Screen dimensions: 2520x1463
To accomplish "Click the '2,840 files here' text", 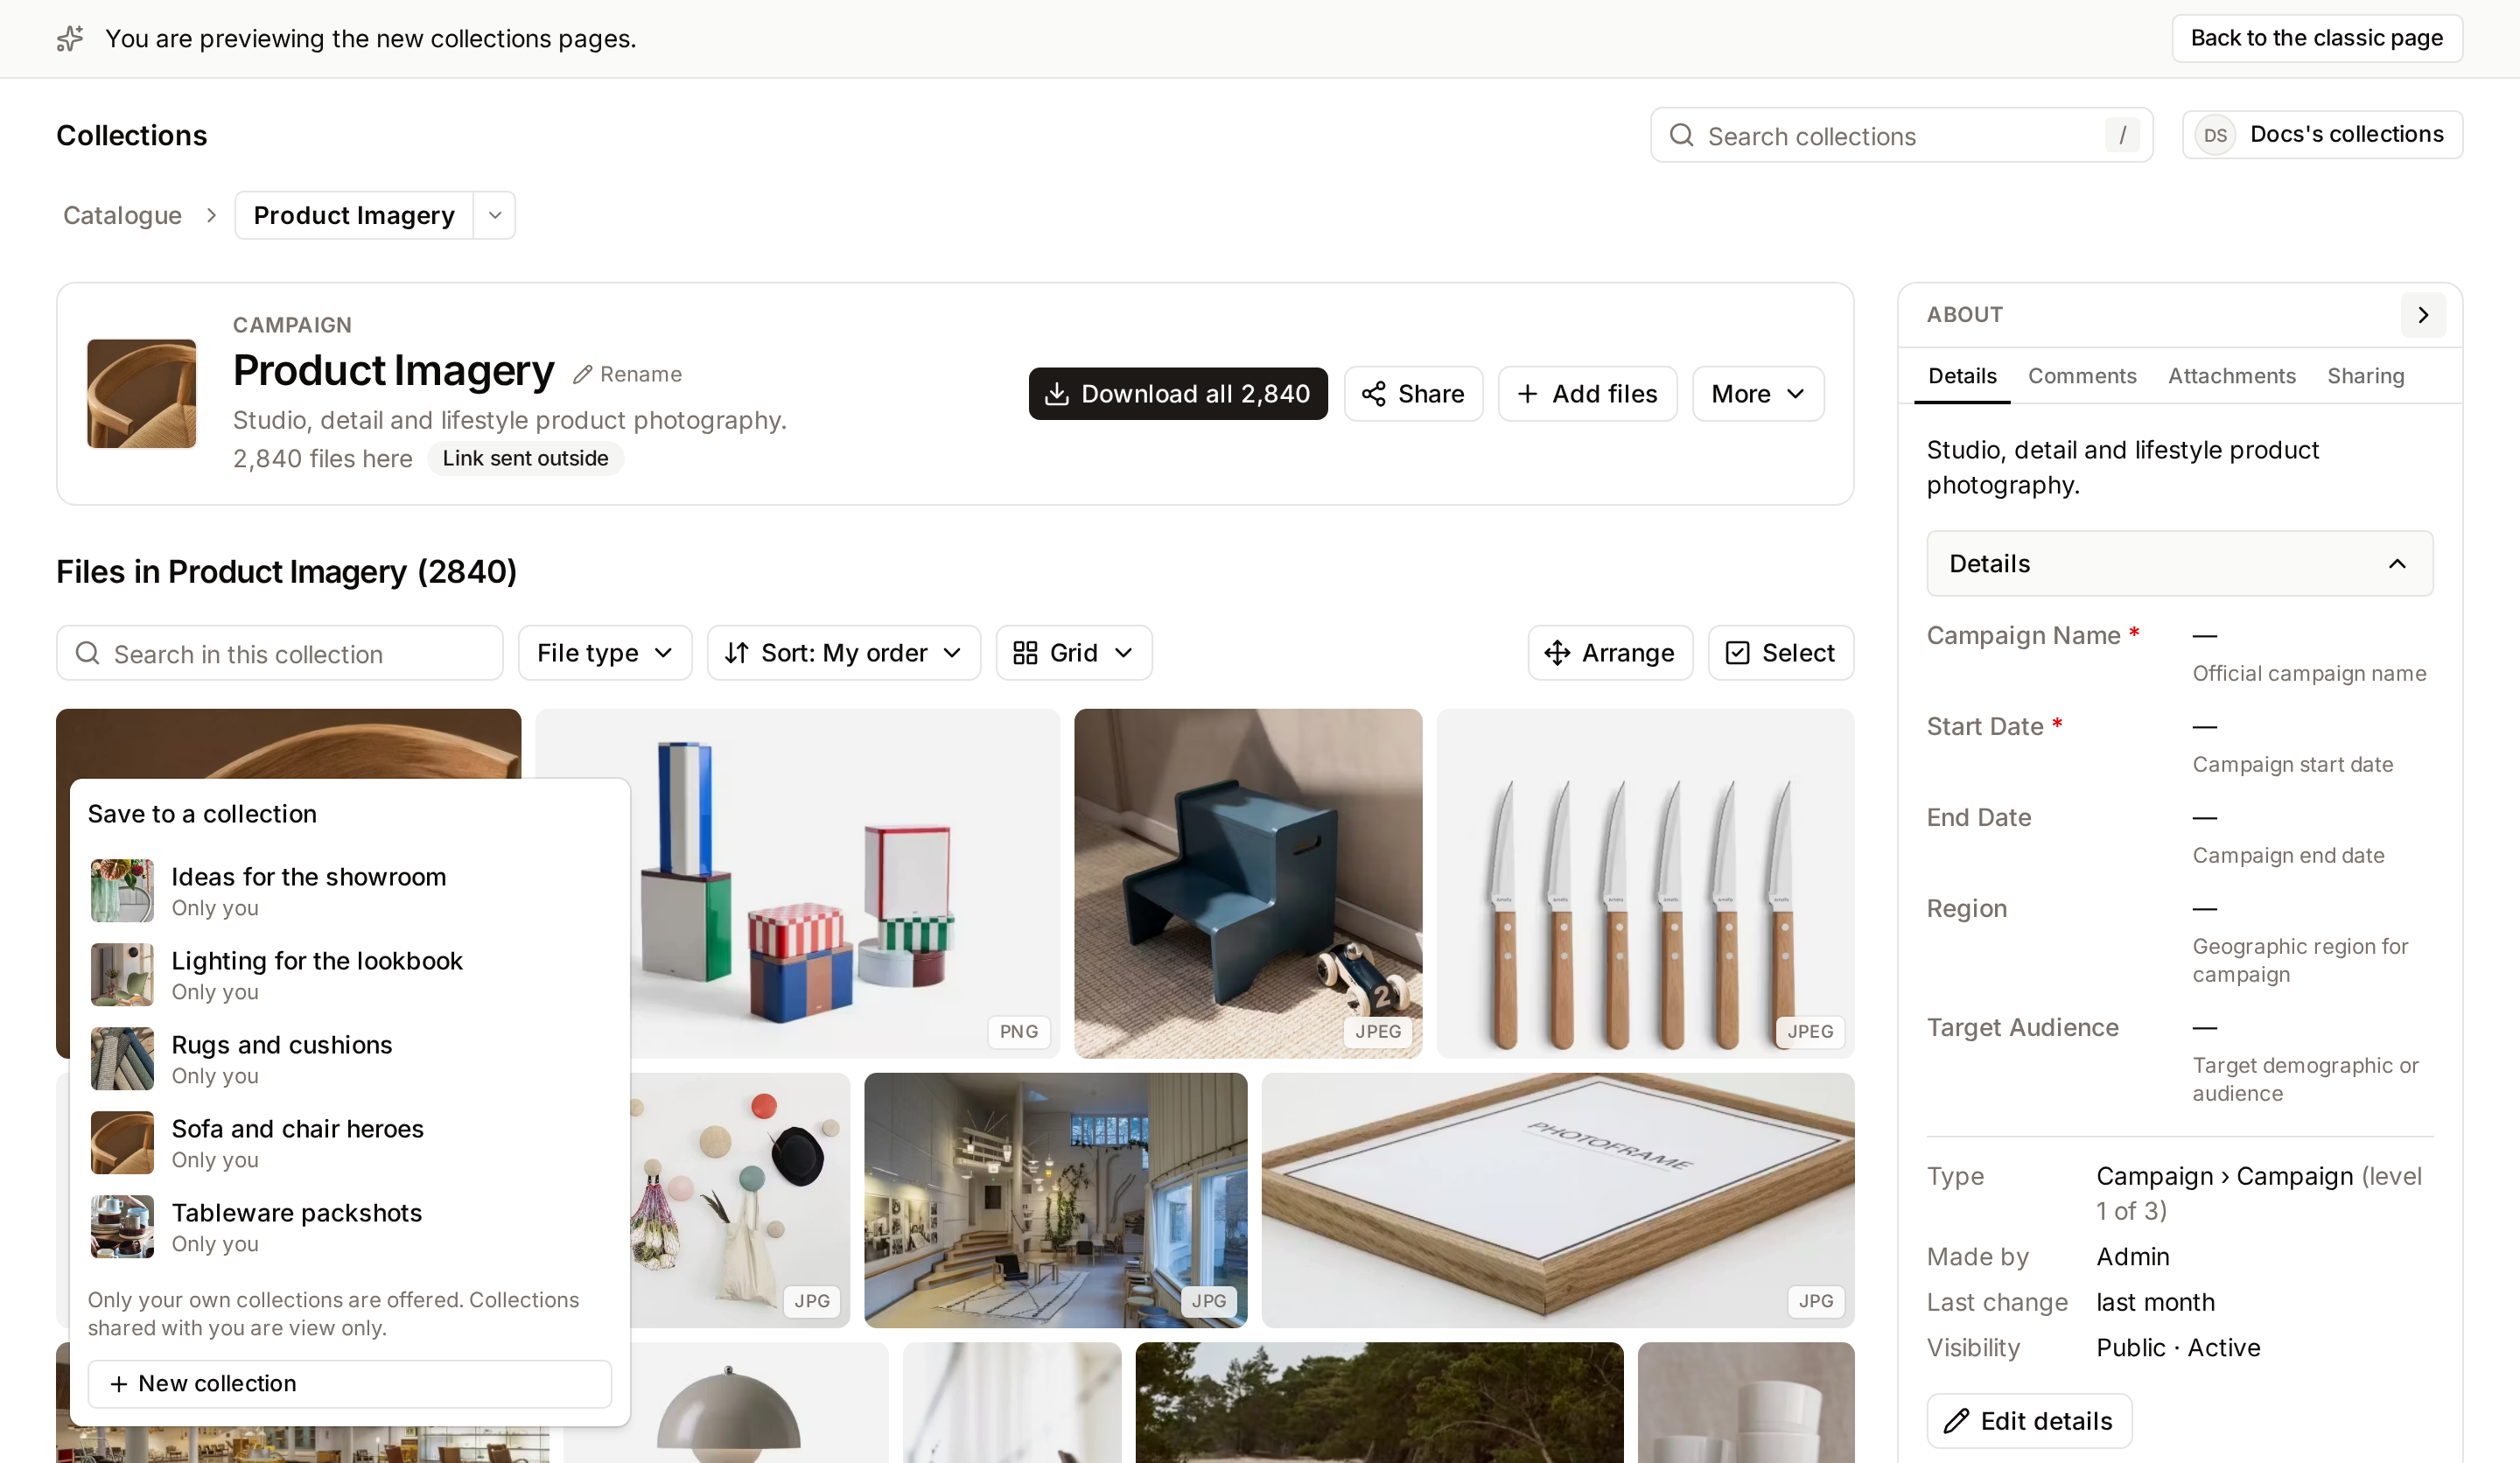I will tap(322, 458).
